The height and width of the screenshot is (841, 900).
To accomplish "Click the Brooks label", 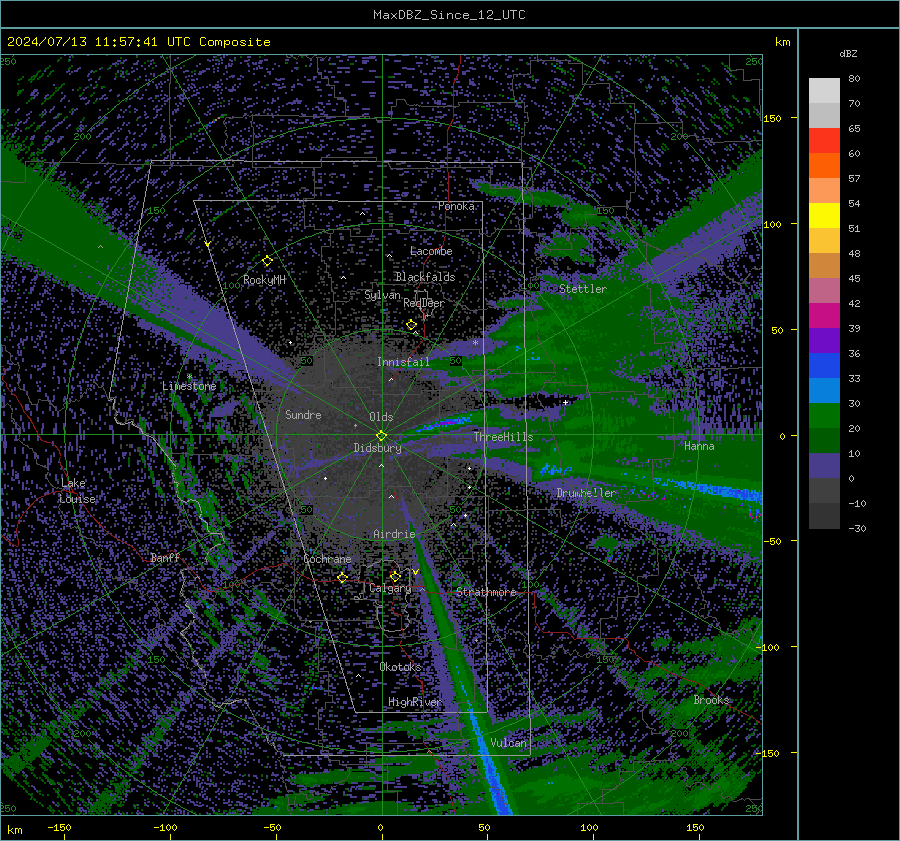I will (x=711, y=700).
